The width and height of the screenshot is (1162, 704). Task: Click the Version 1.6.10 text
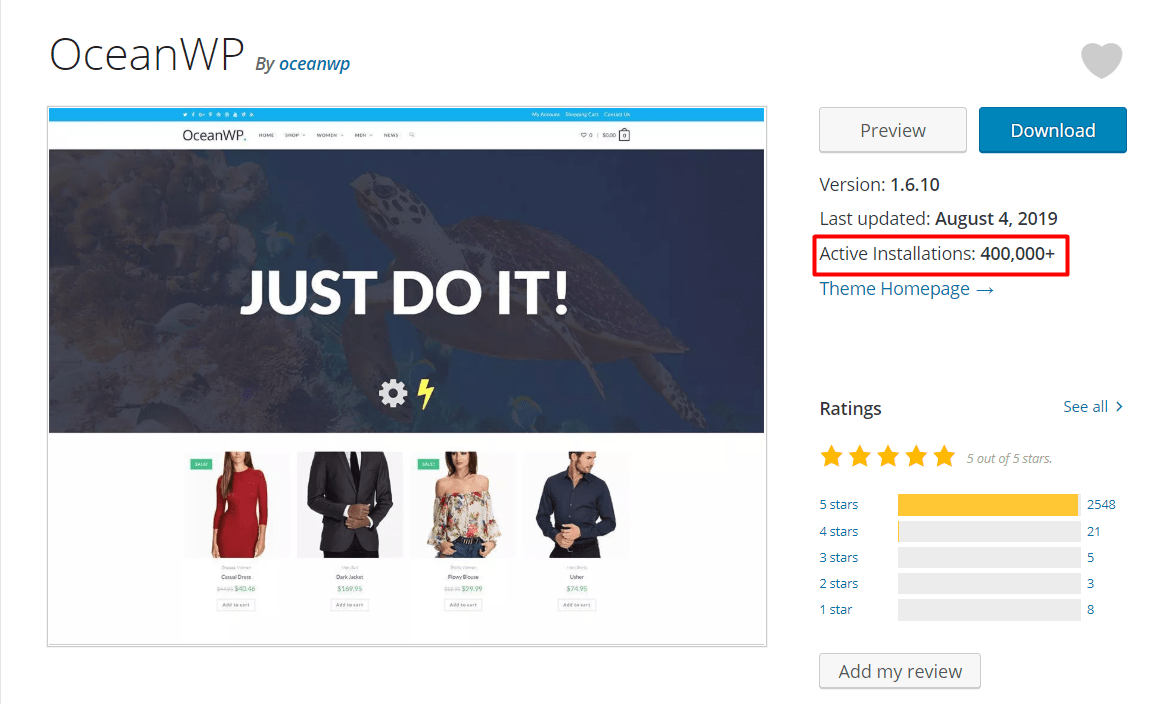pyautogui.click(x=880, y=185)
